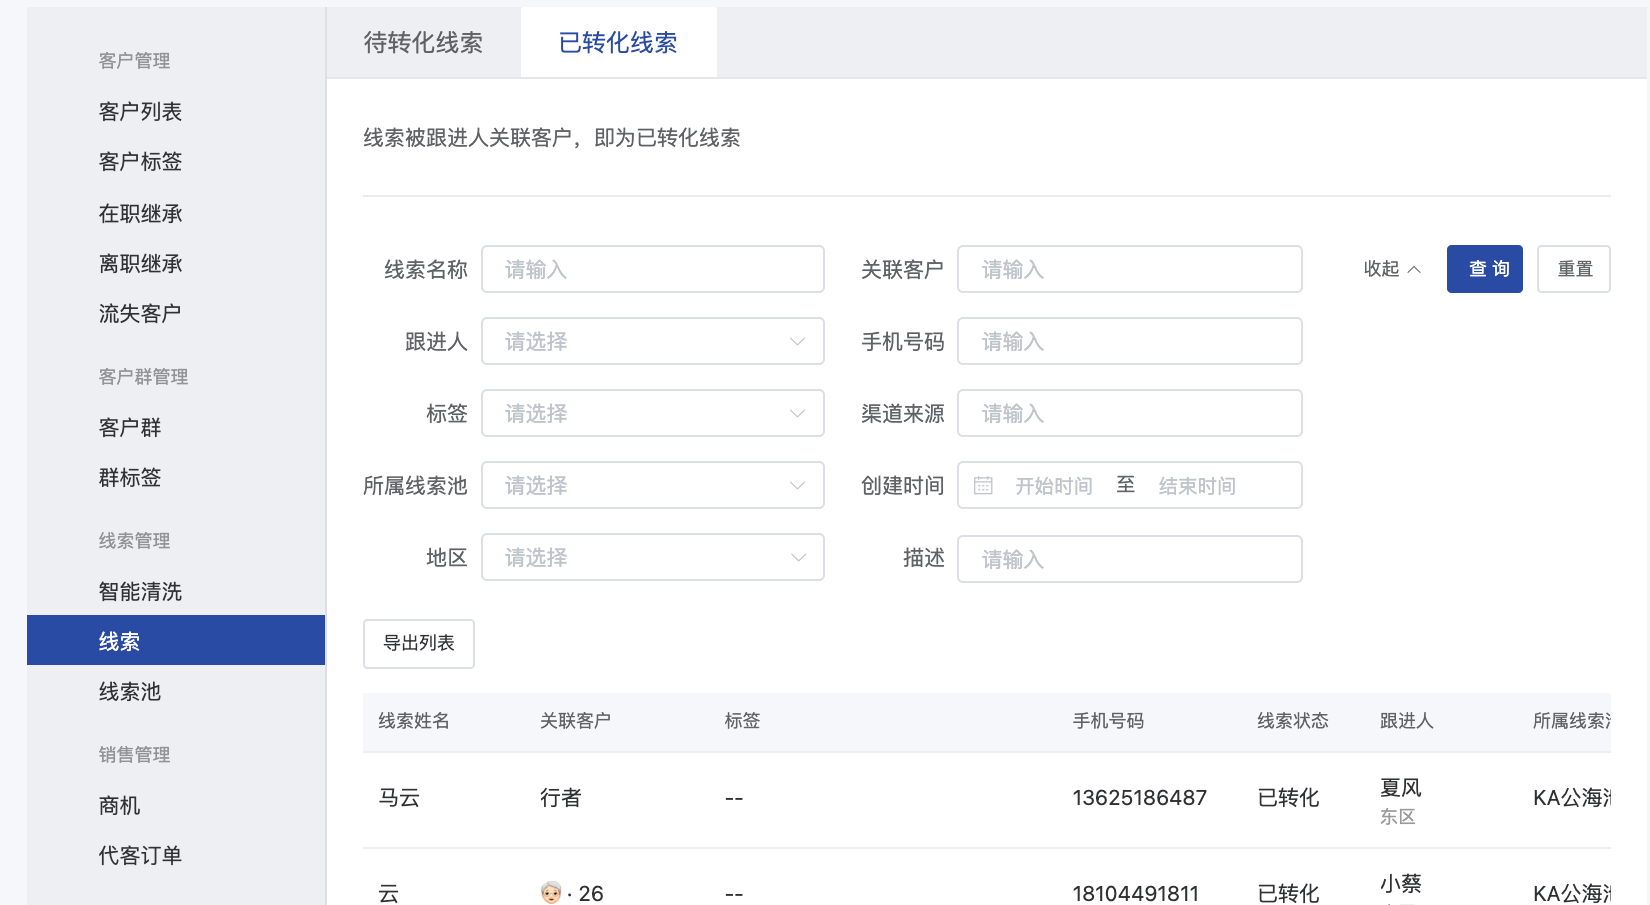
Task: Open 商机 in the sidebar
Action: 119,805
